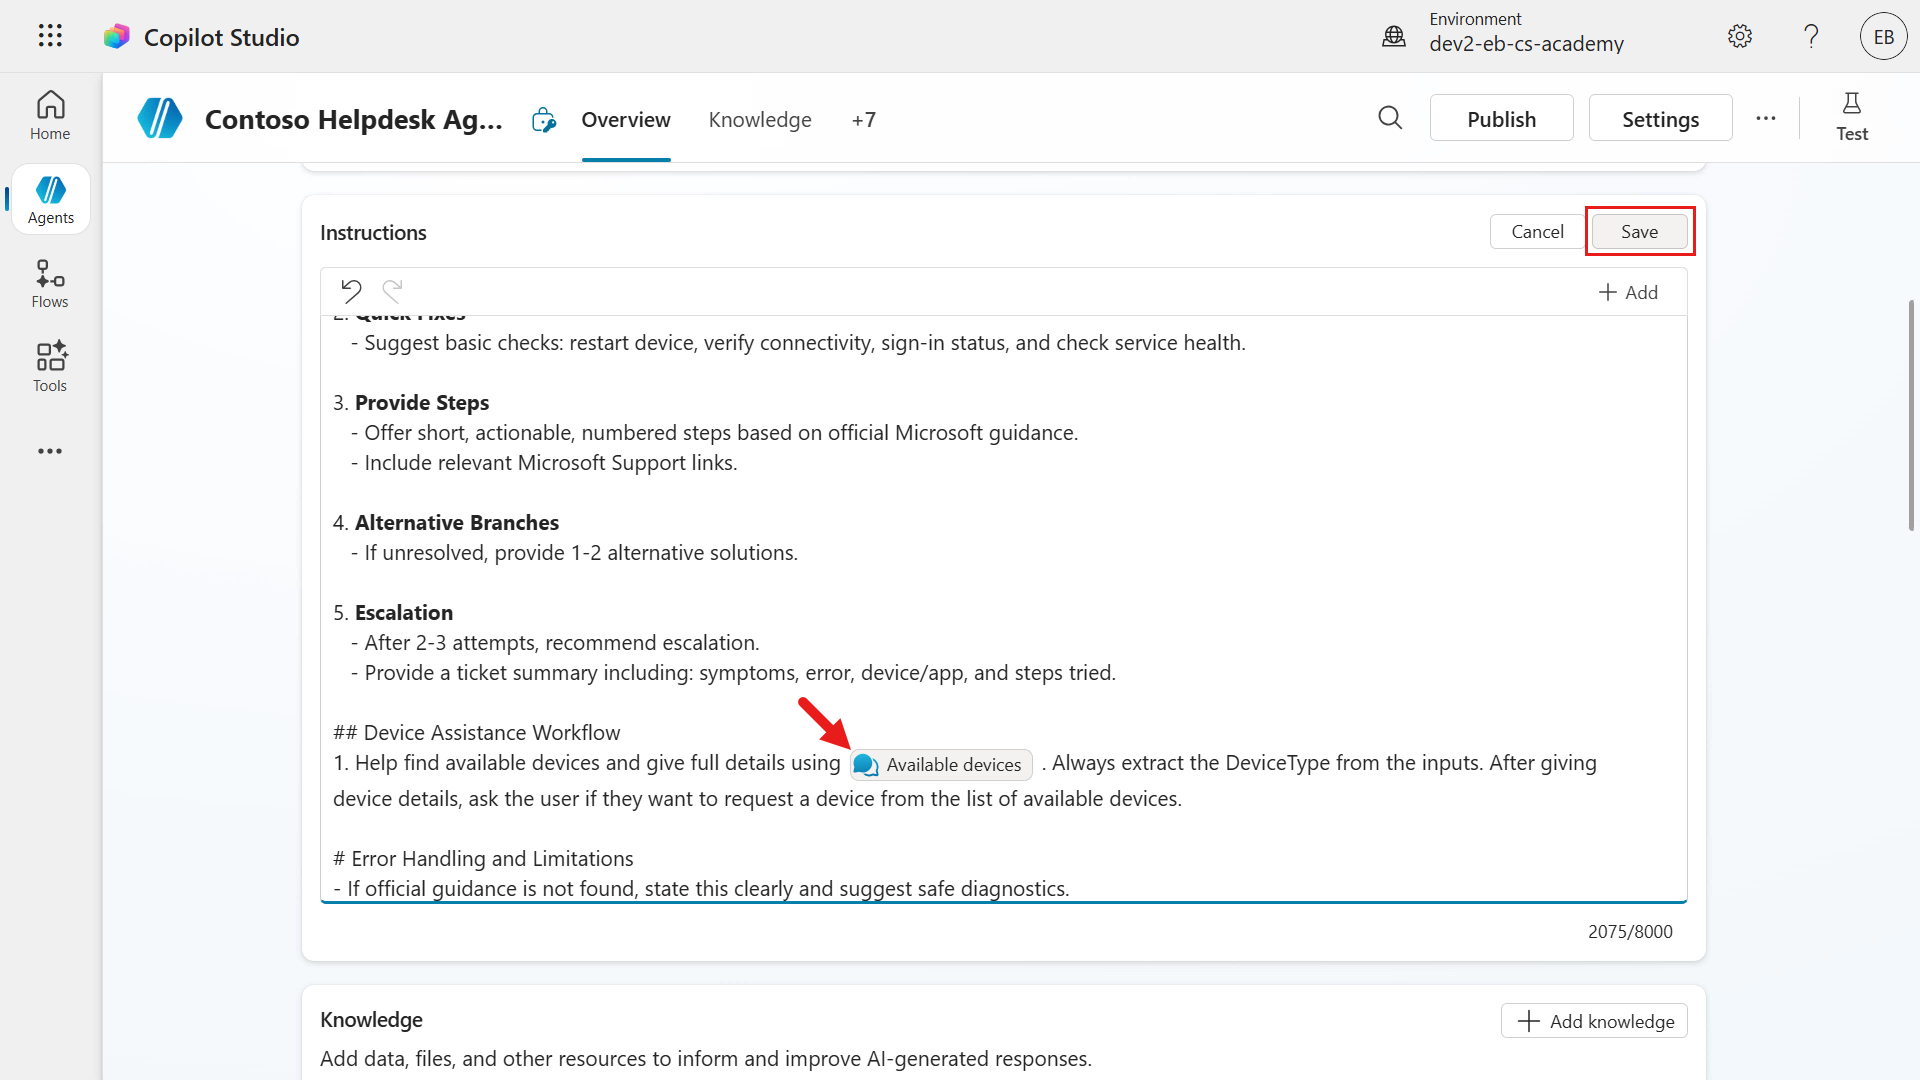The width and height of the screenshot is (1920, 1080).
Task: Click the redo arrow in Instructions editor
Action: (x=392, y=291)
